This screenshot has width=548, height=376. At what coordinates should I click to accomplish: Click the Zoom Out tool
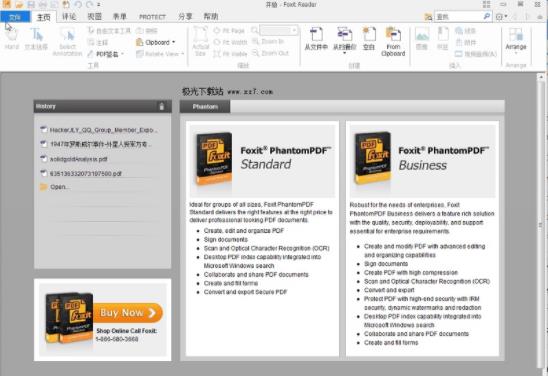[271, 53]
